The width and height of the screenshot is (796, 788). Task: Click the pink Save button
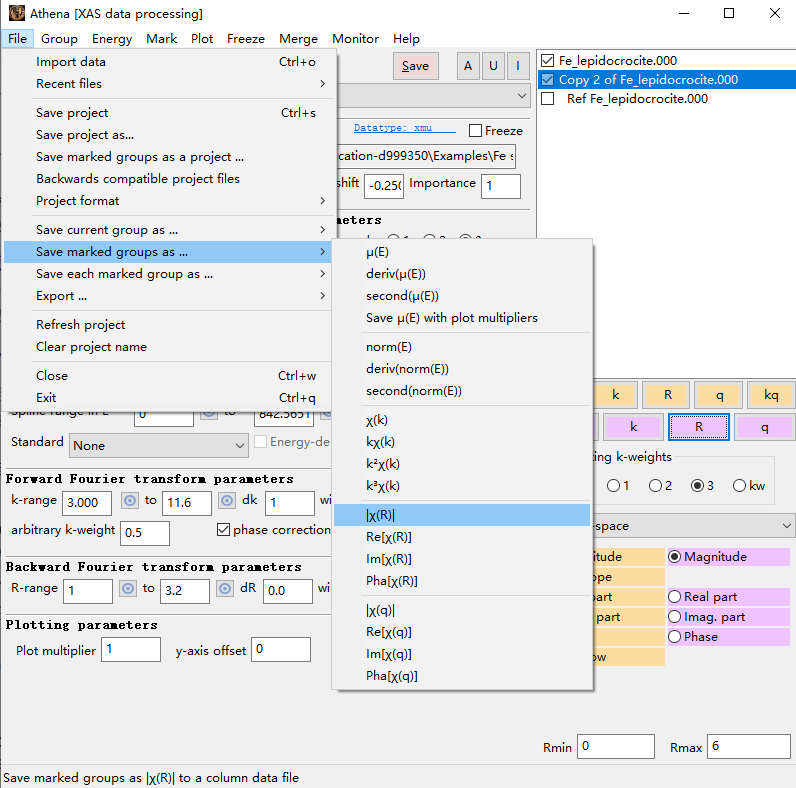pyautogui.click(x=415, y=66)
